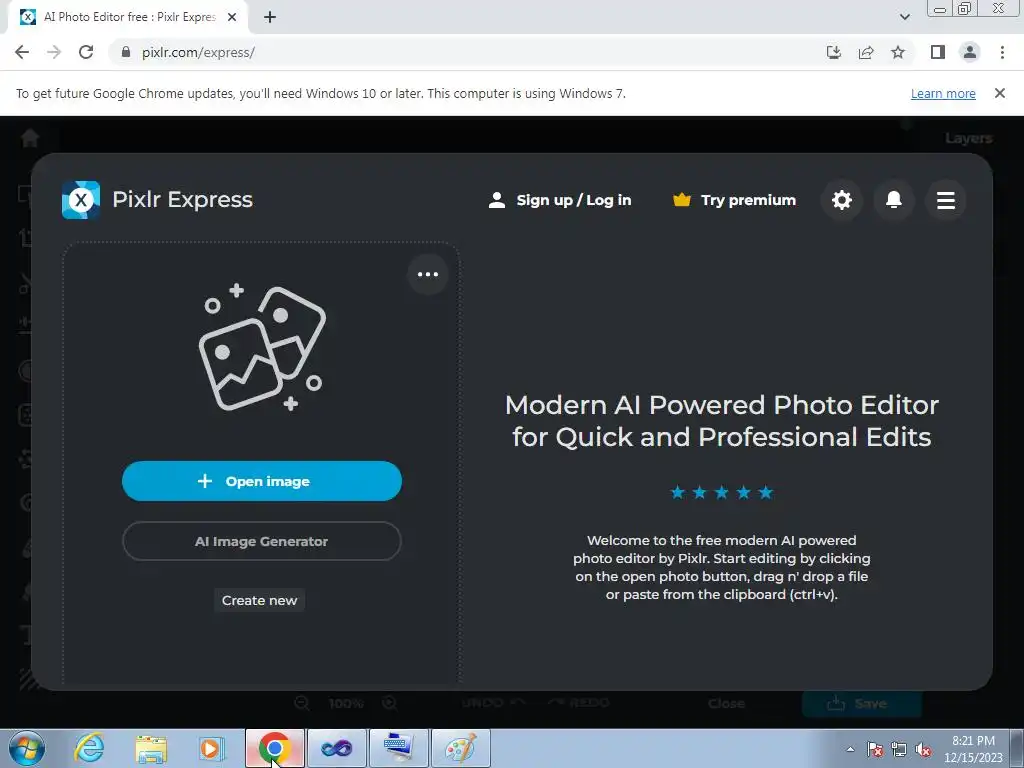
Task: Click the taskbar clock showing 8:21 PM
Action: coord(973,749)
